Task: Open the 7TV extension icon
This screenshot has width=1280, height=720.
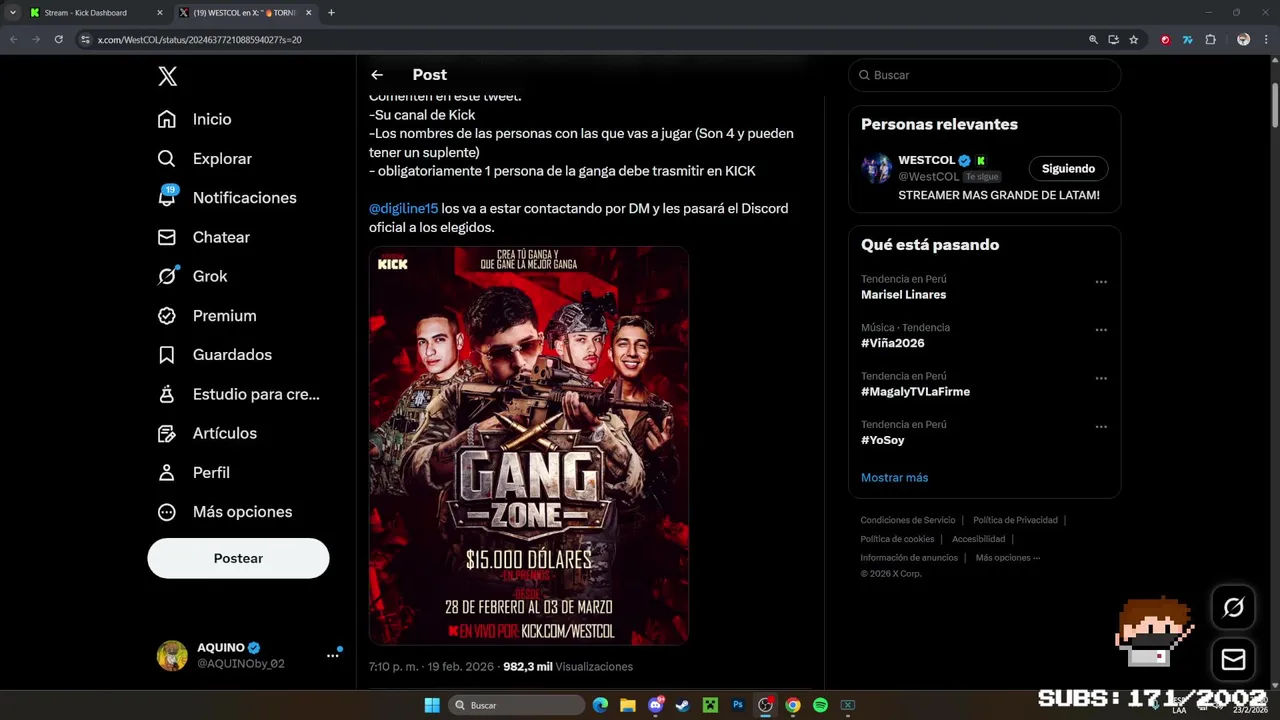Action: coord(1187,40)
